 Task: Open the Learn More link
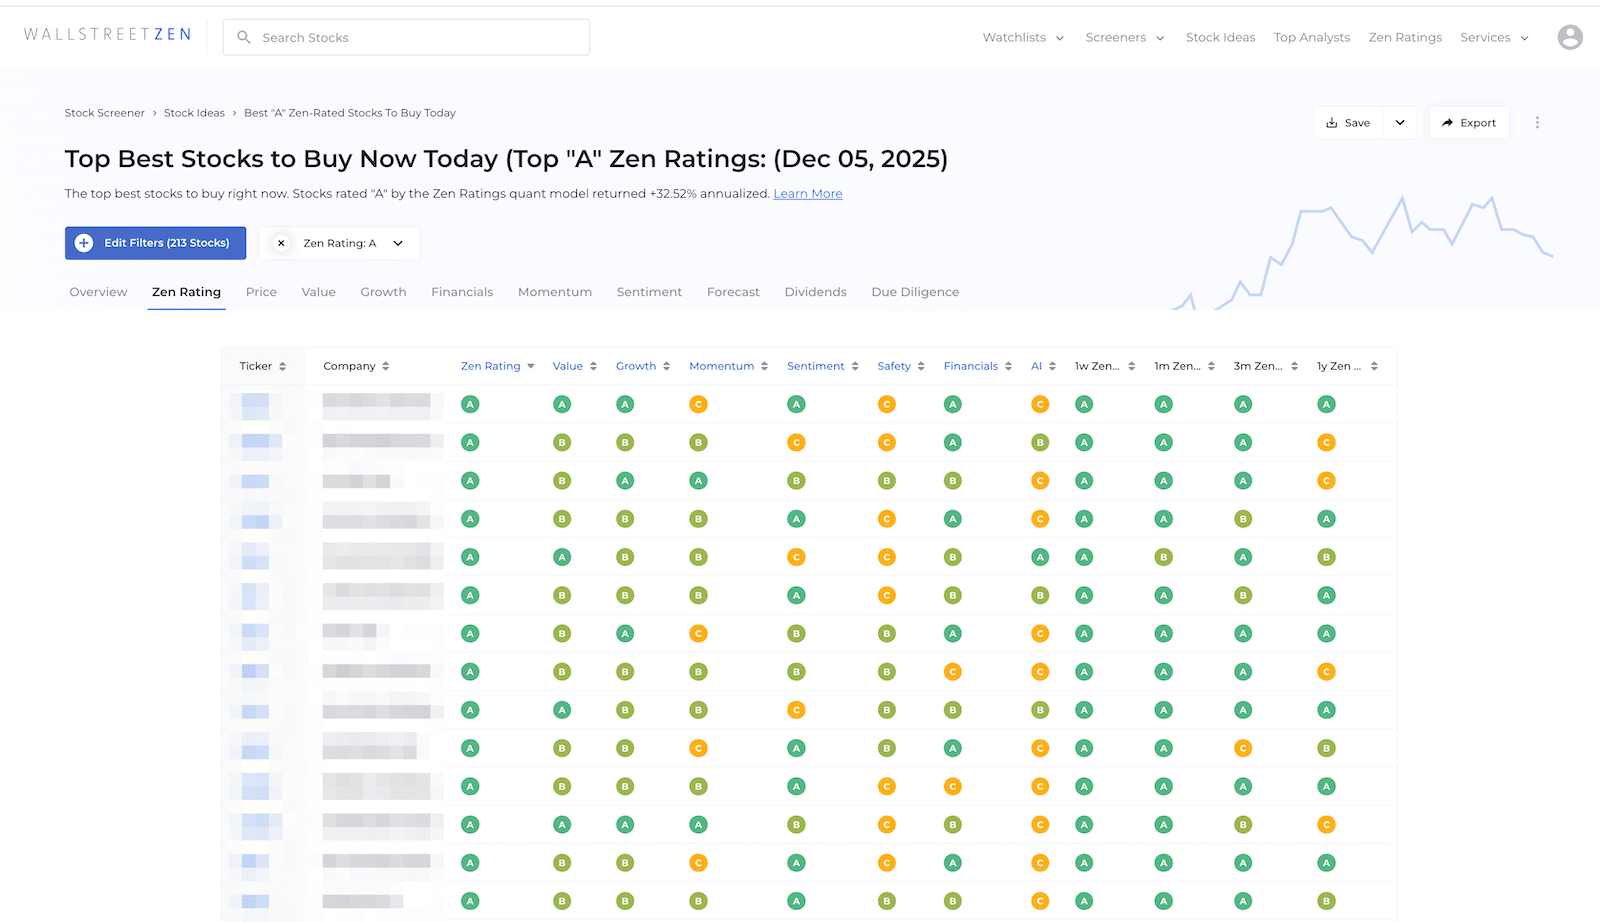point(807,194)
